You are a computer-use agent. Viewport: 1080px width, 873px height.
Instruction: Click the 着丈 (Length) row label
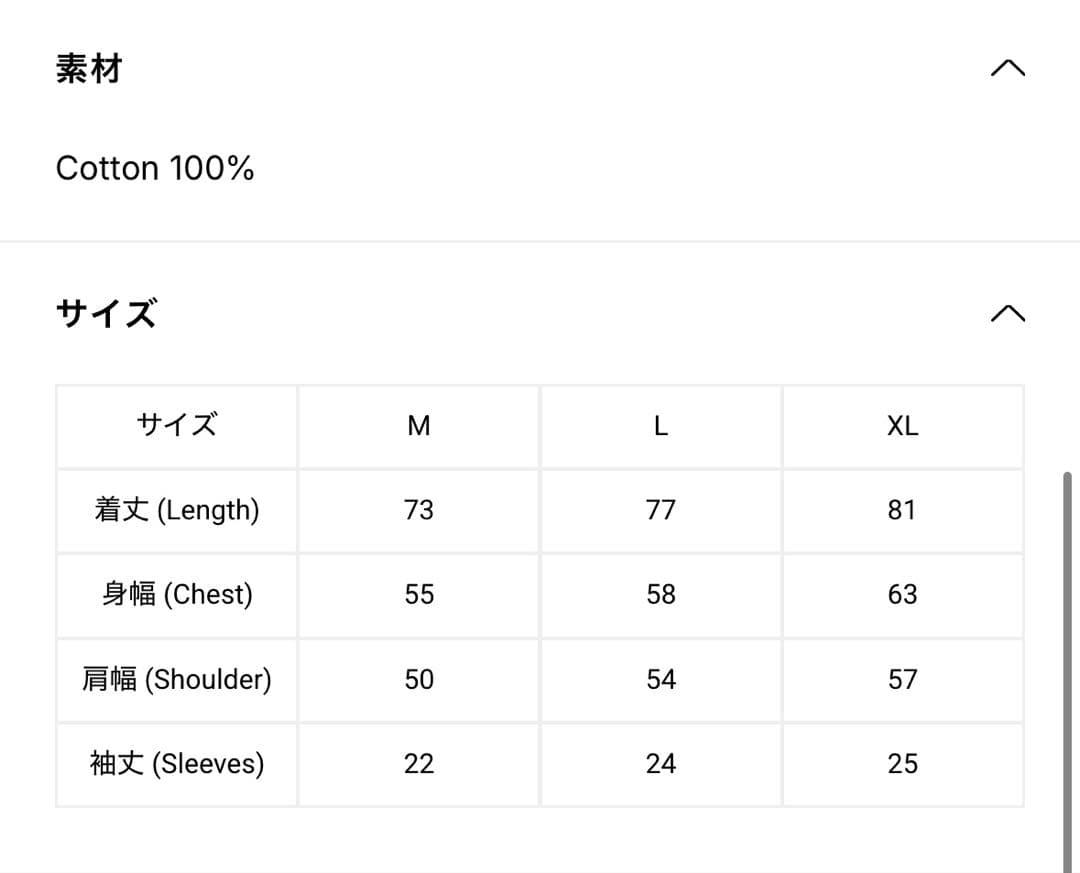(176, 510)
